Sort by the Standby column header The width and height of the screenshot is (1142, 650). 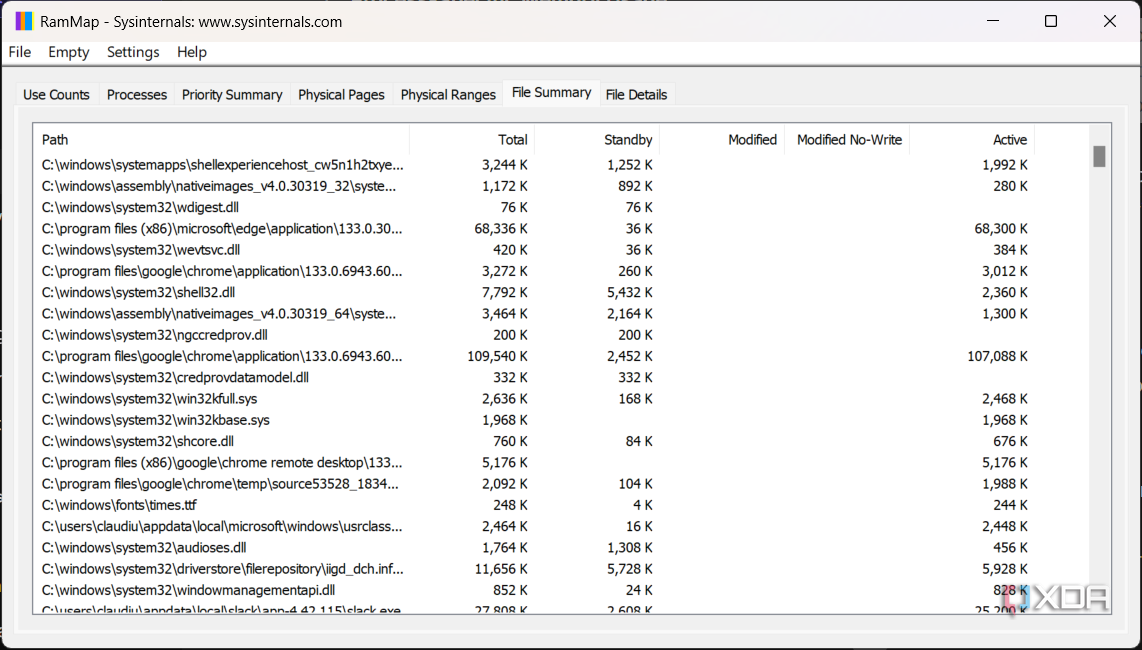pyautogui.click(x=597, y=139)
